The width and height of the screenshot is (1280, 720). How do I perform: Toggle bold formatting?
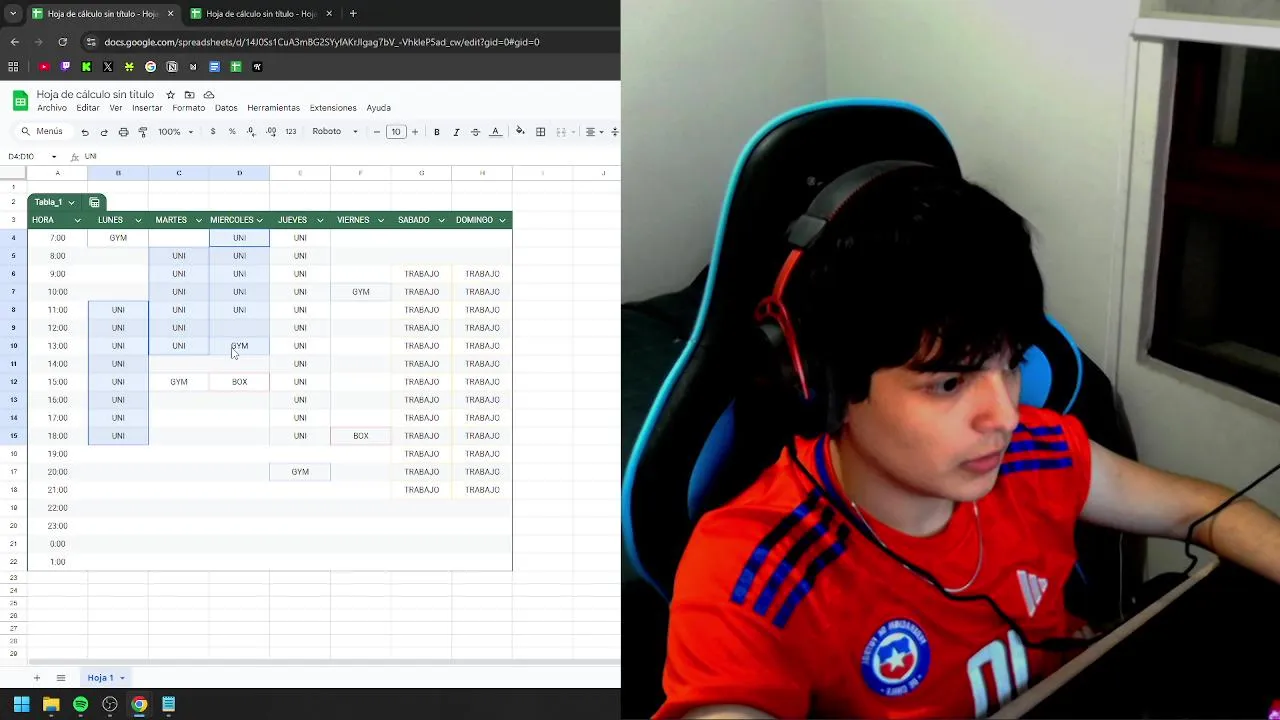(x=436, y=132)
